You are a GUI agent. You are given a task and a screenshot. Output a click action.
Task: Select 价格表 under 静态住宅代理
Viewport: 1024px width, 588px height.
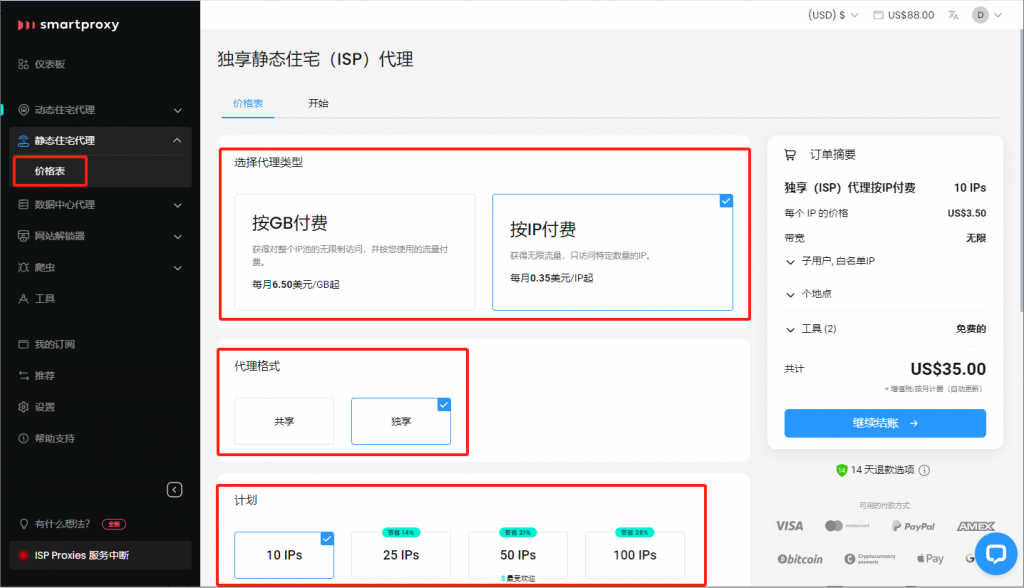(x=50, y=171)
